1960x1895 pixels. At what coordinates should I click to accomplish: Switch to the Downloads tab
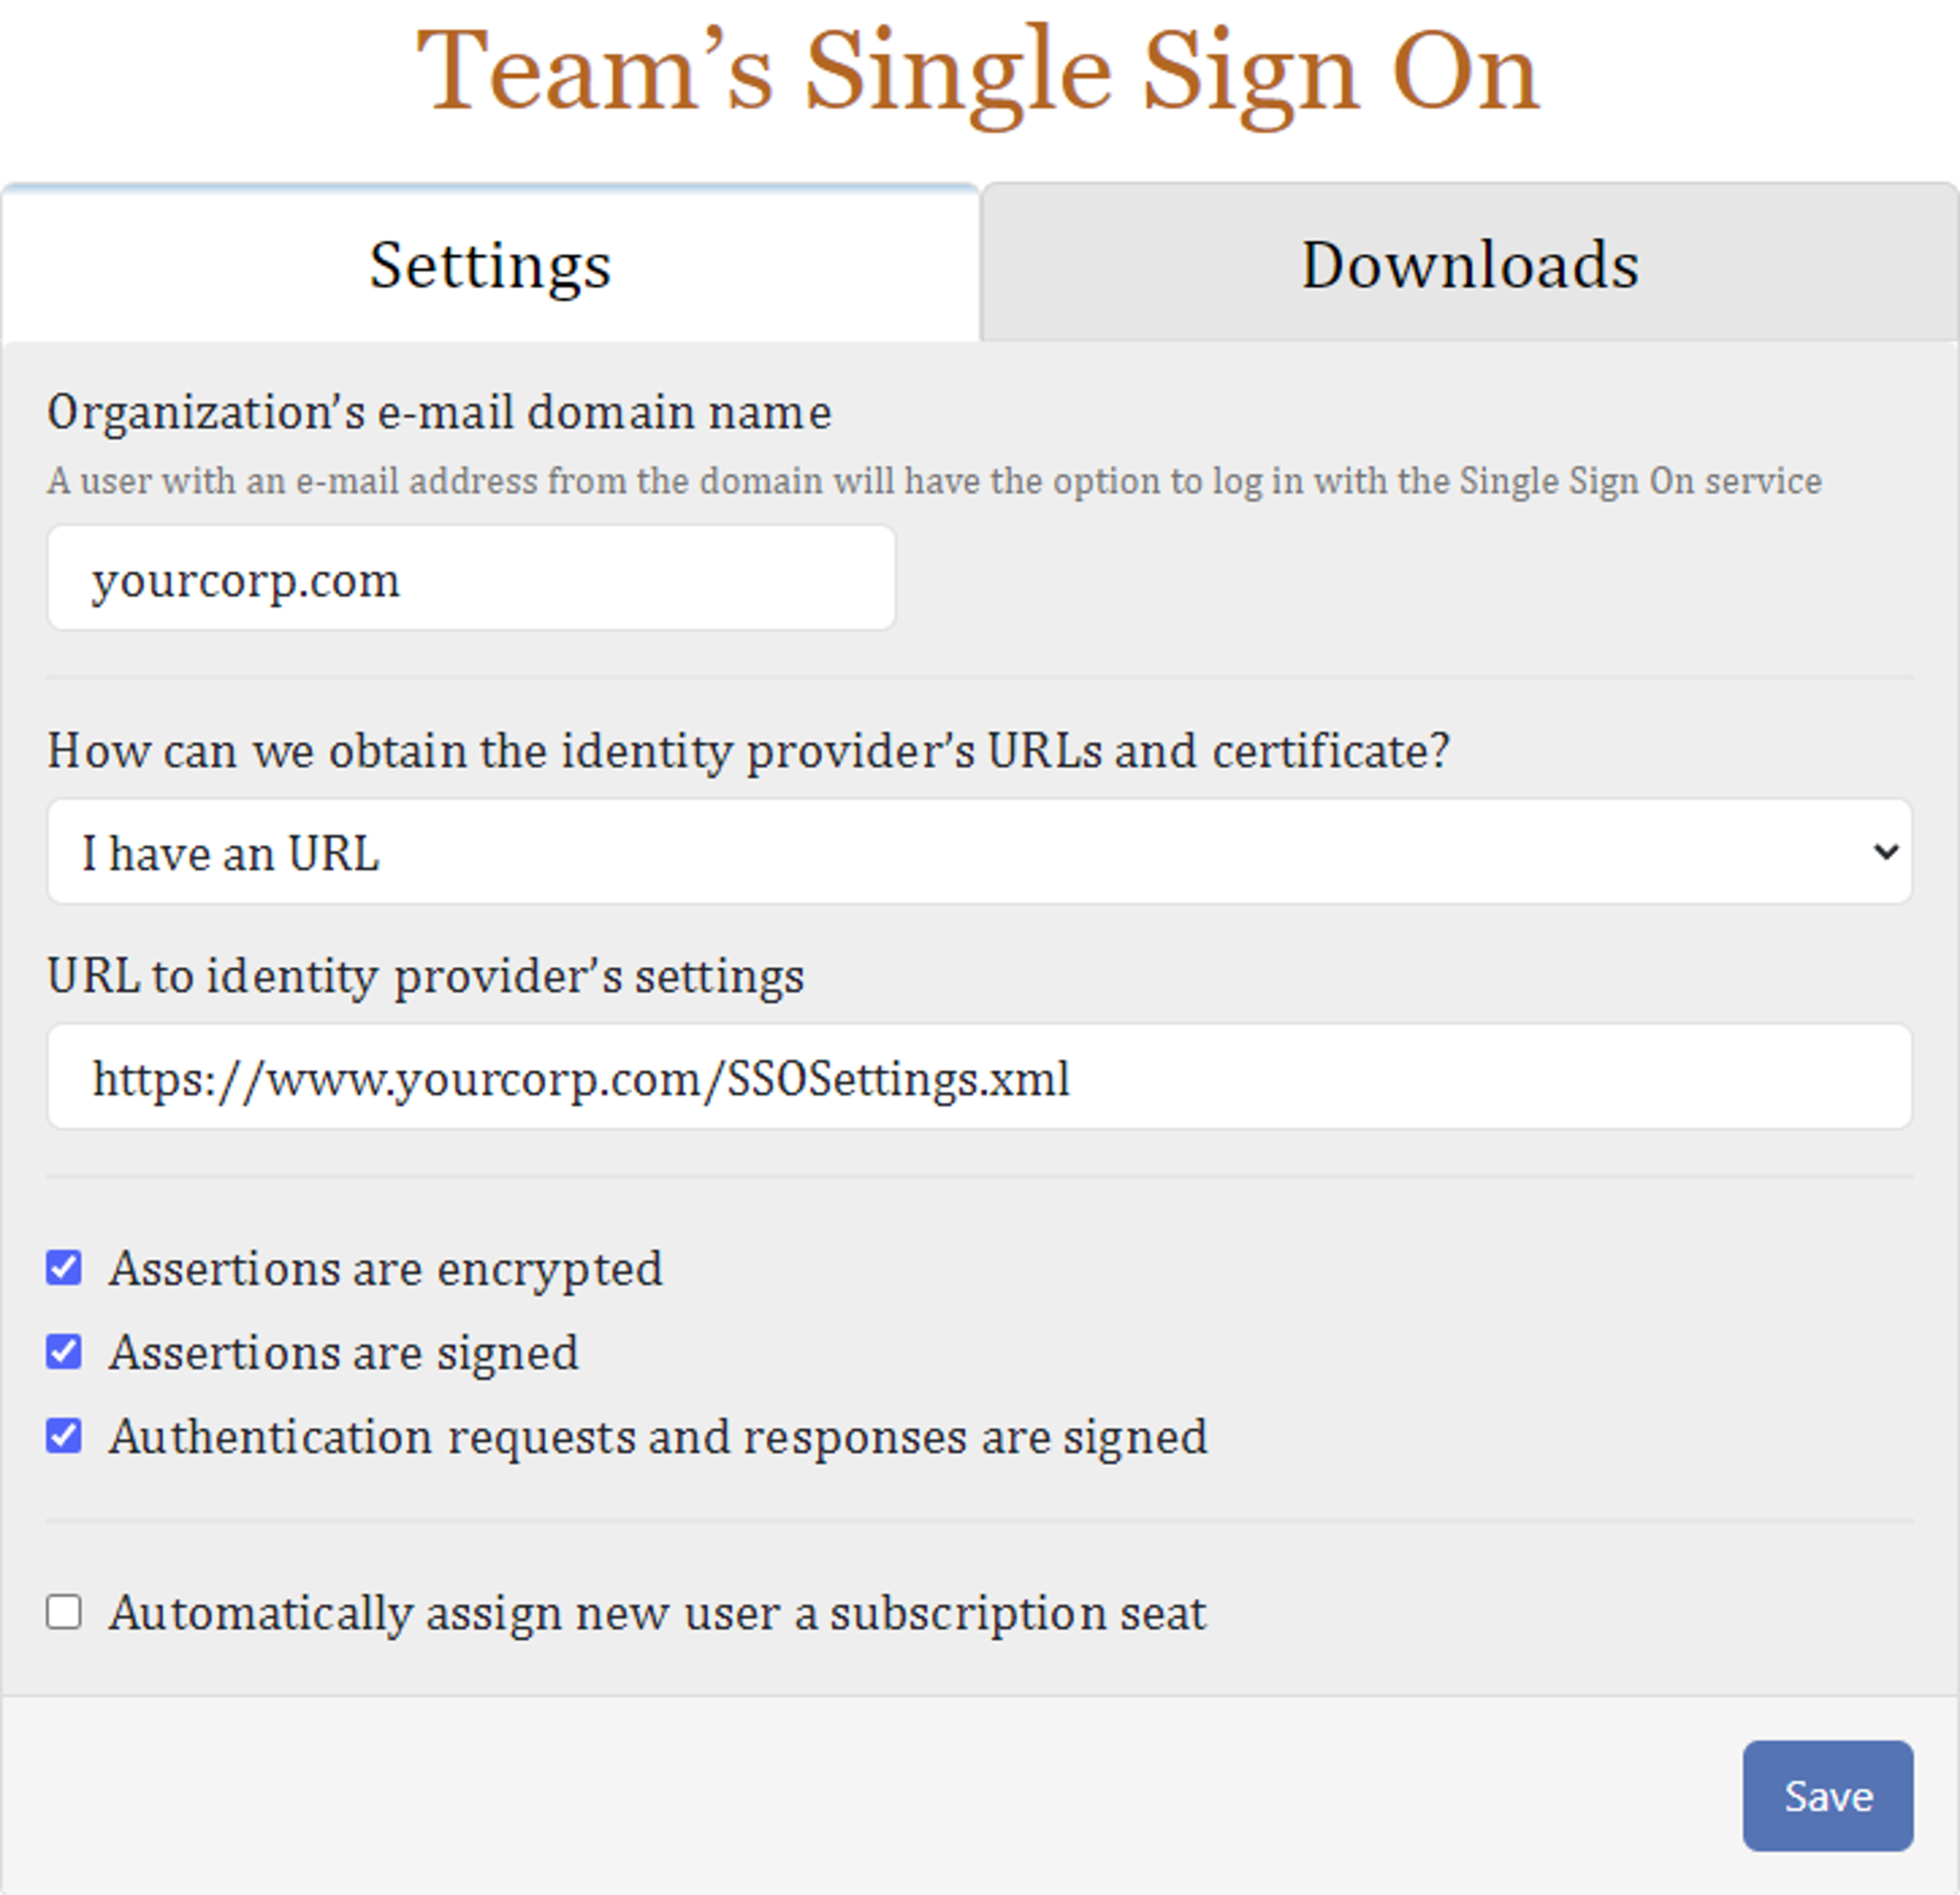coord(1469,263)
